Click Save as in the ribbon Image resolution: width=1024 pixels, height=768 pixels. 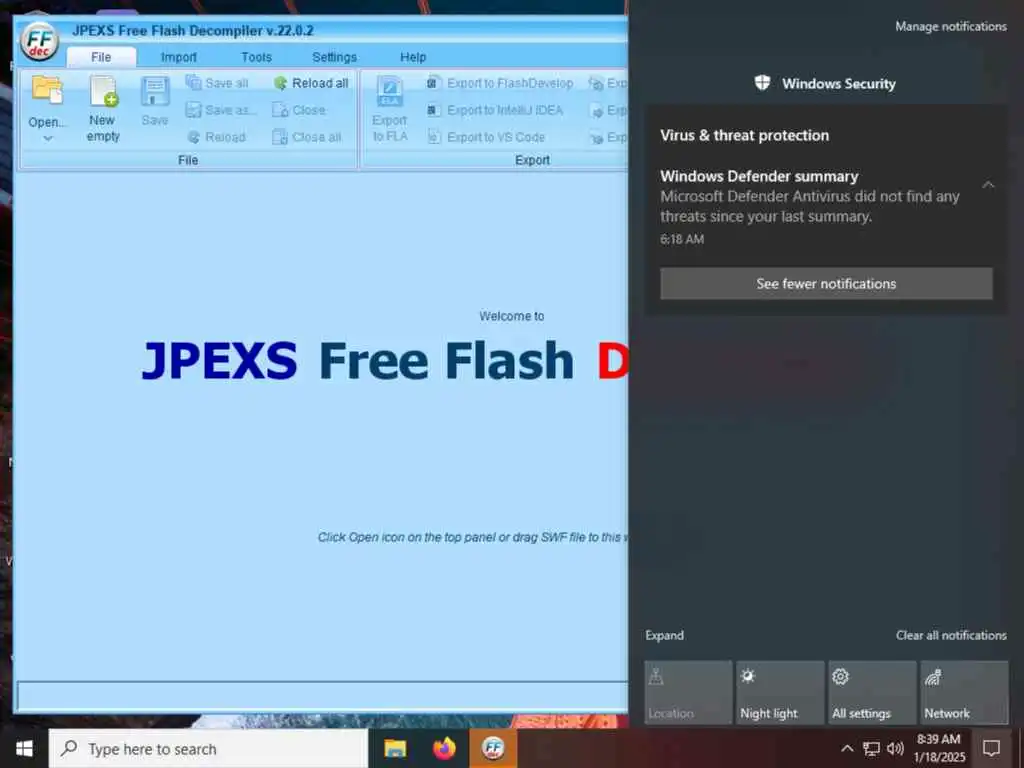click(x=221, y=110)
